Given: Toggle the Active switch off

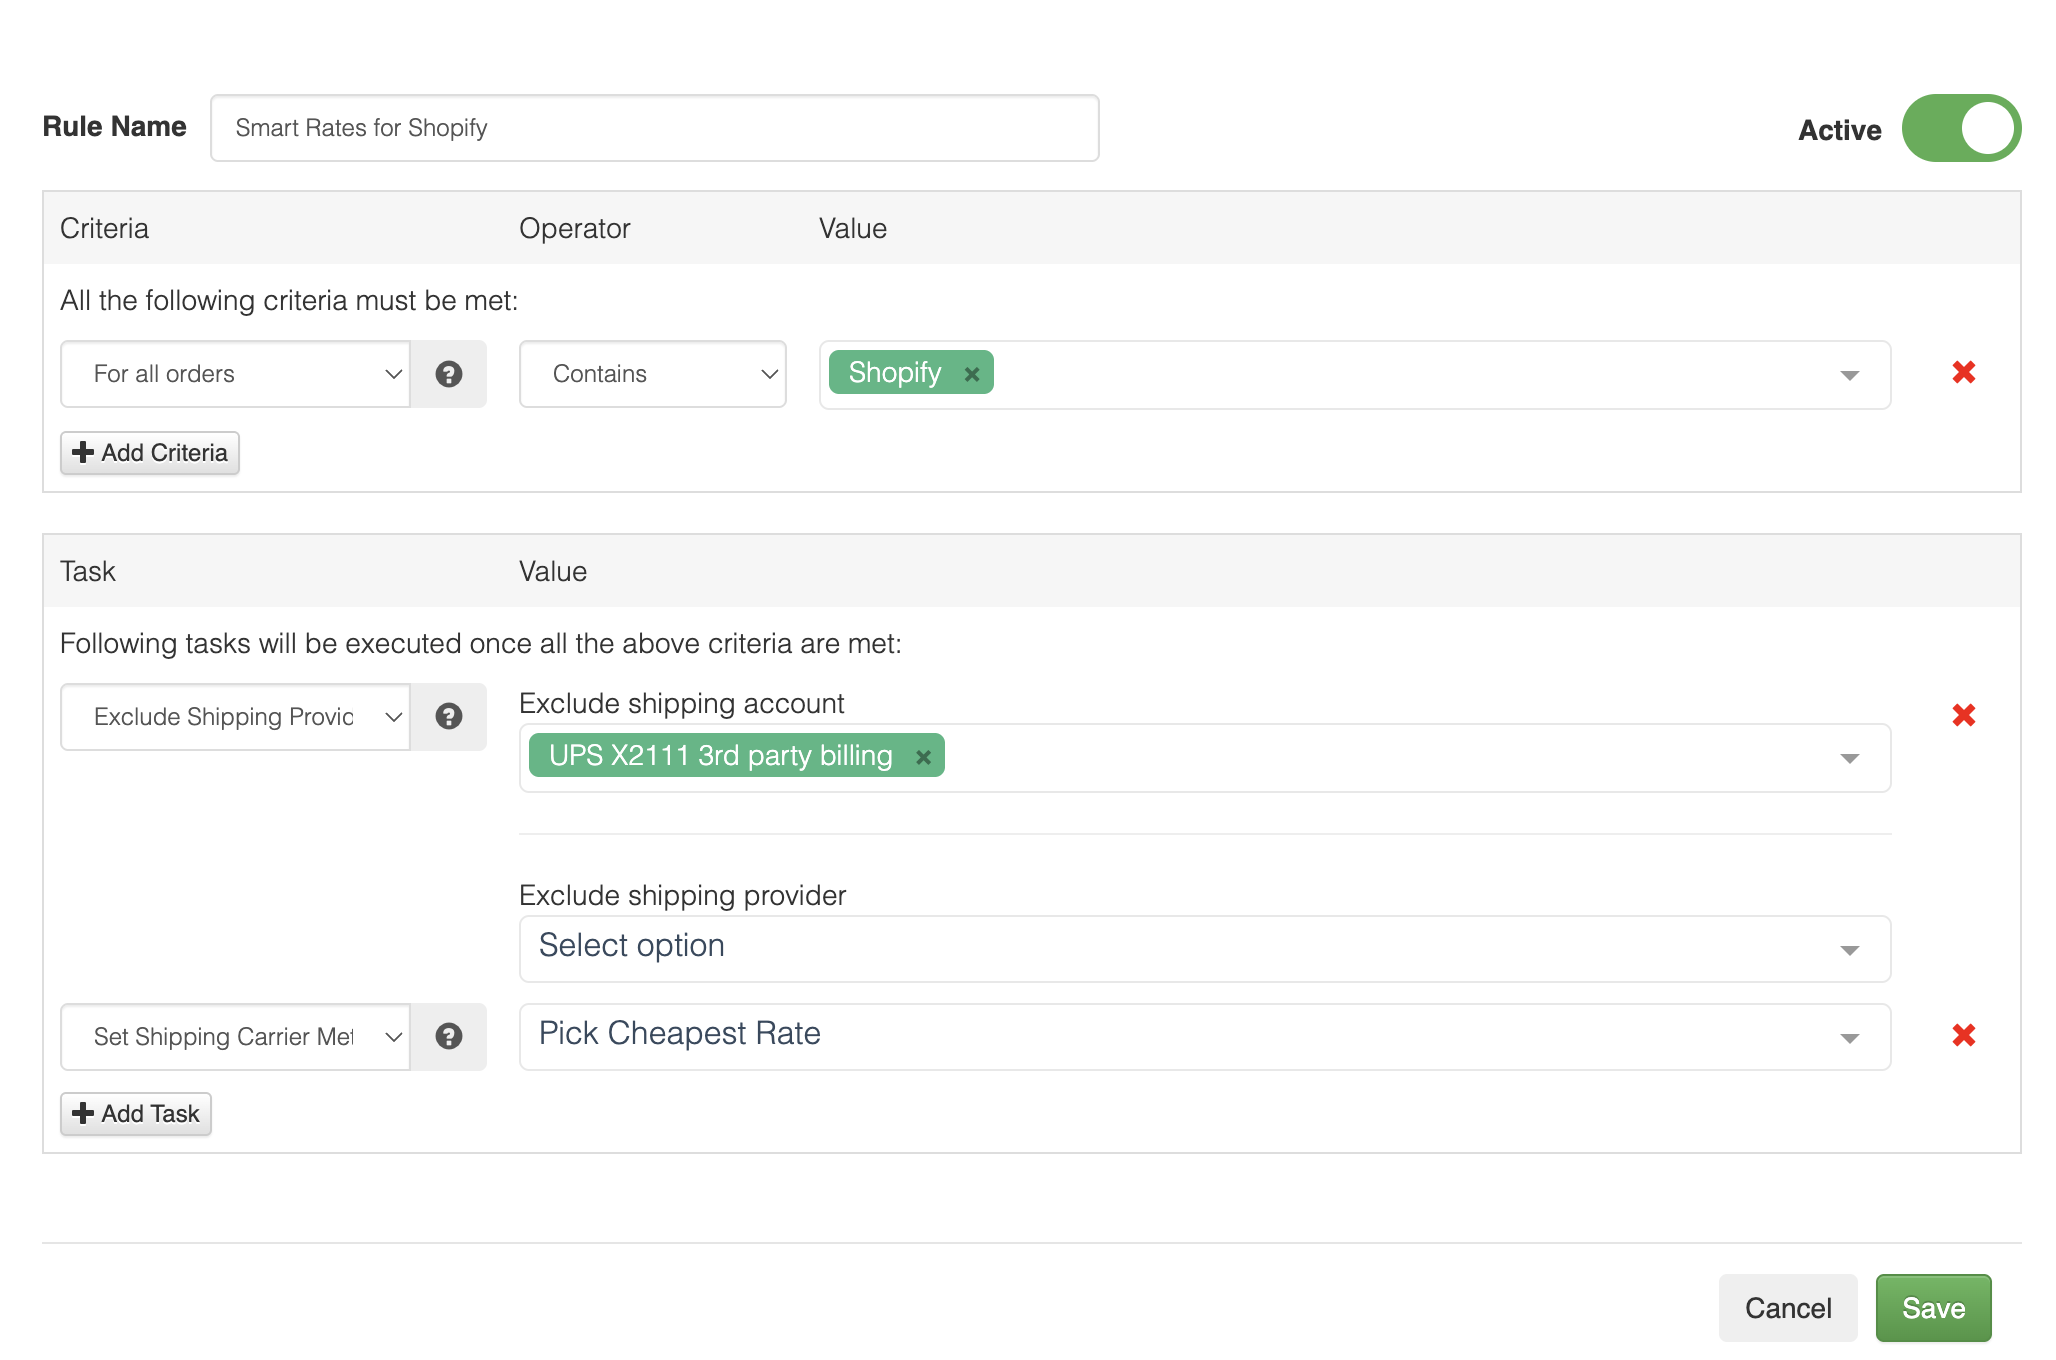Looking at the screenshot, I should tap(1960, 128).
